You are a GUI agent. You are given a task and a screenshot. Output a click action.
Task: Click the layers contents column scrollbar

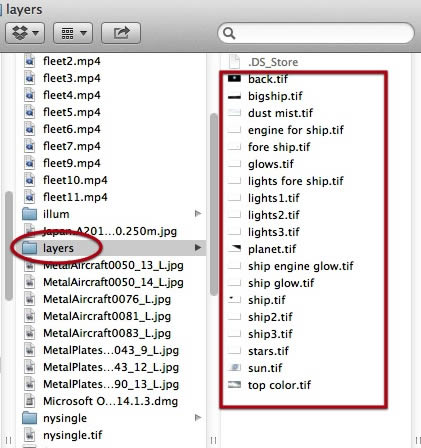click(x=214, y=204)
